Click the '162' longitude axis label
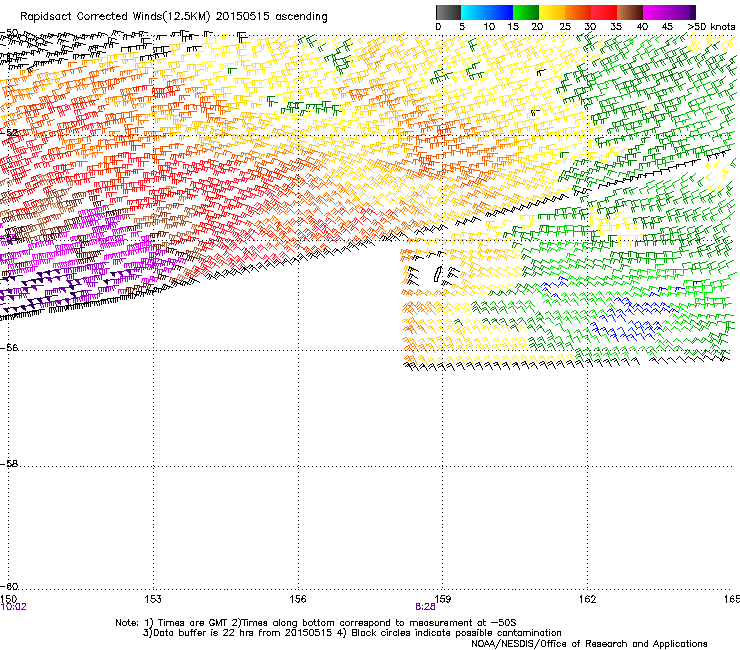740x650 pixels. pos(587,599)
